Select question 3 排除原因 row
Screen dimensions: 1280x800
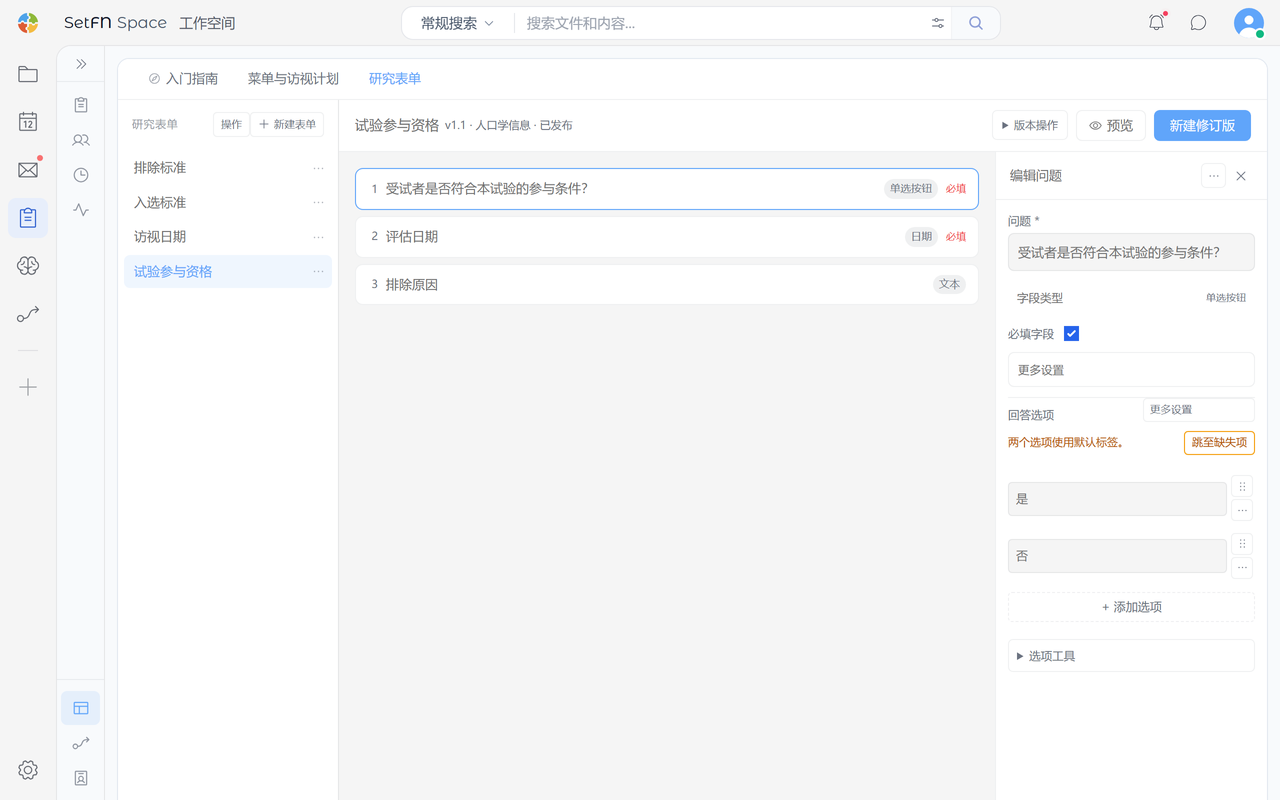(667, 285)
